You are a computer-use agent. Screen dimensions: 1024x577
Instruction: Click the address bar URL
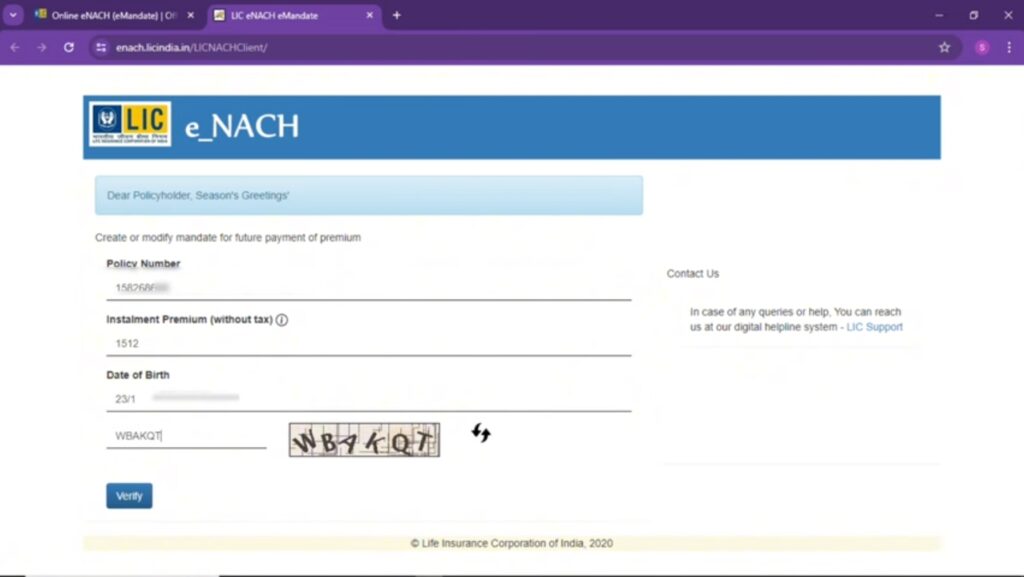(x=191, y=48)
